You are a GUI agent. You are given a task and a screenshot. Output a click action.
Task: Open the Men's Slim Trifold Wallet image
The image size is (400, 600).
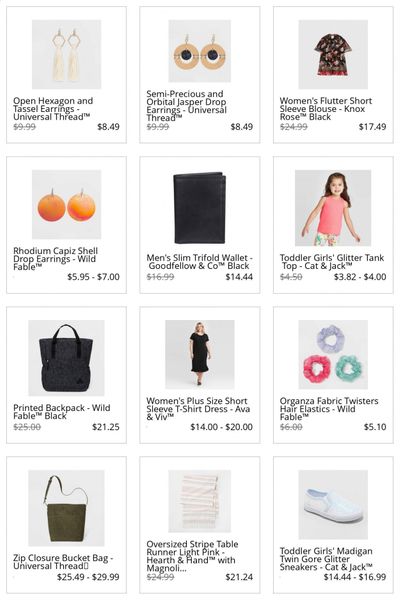(199, 208)
